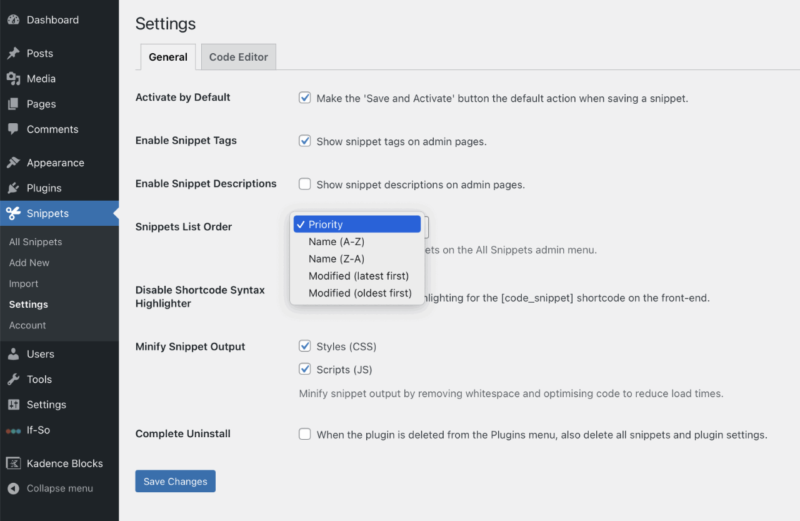Click the Comments speech bubble icon
Viewport: 800px width, 521px height.
pyautogui.click(x=13, y=129)
